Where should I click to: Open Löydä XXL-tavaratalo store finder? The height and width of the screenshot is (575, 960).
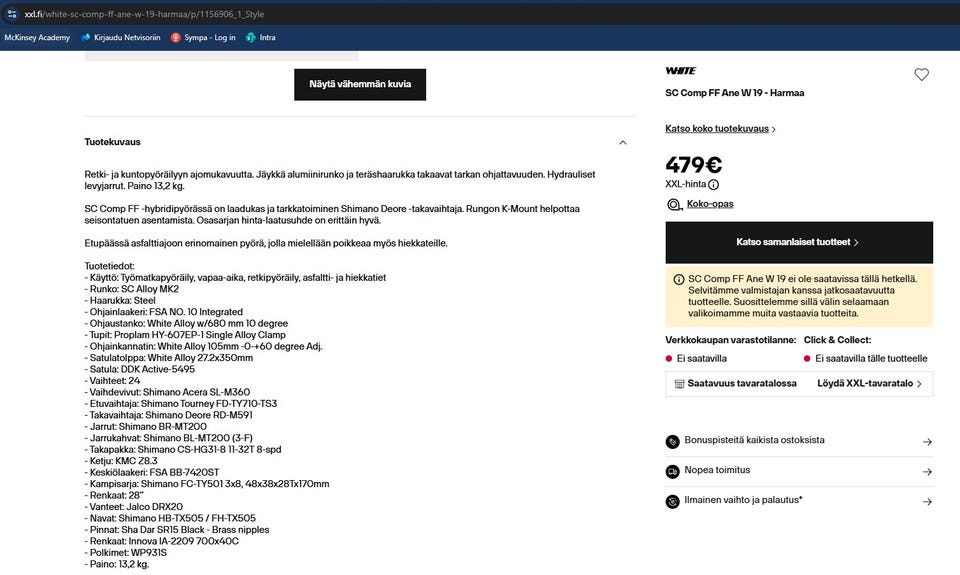tap(869, 383)
